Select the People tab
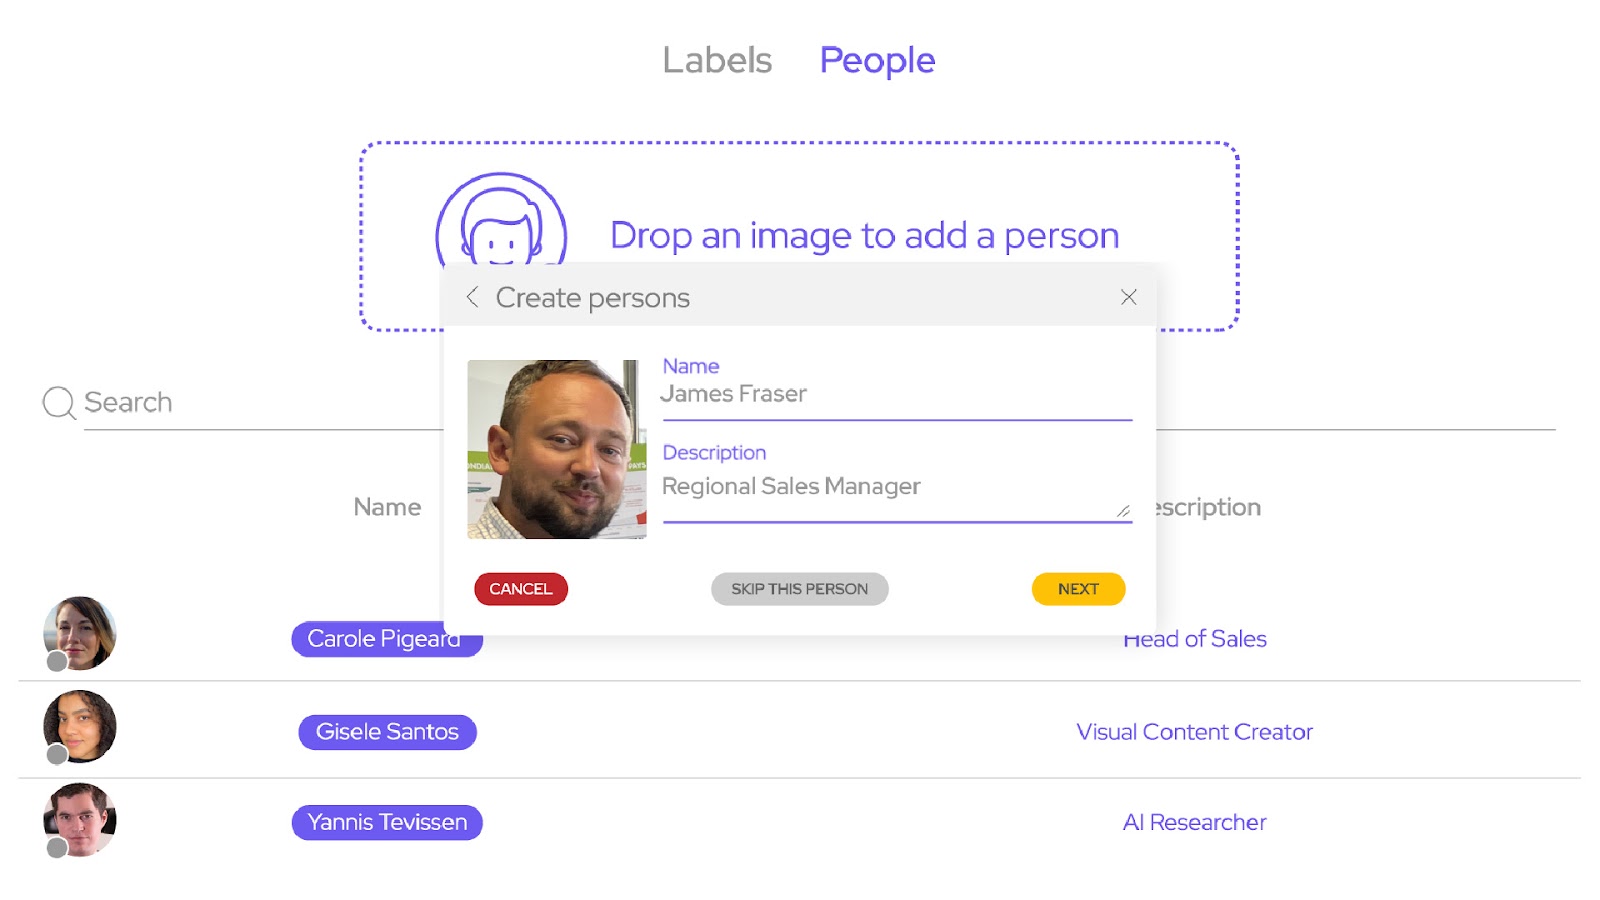 coord(877,60)
